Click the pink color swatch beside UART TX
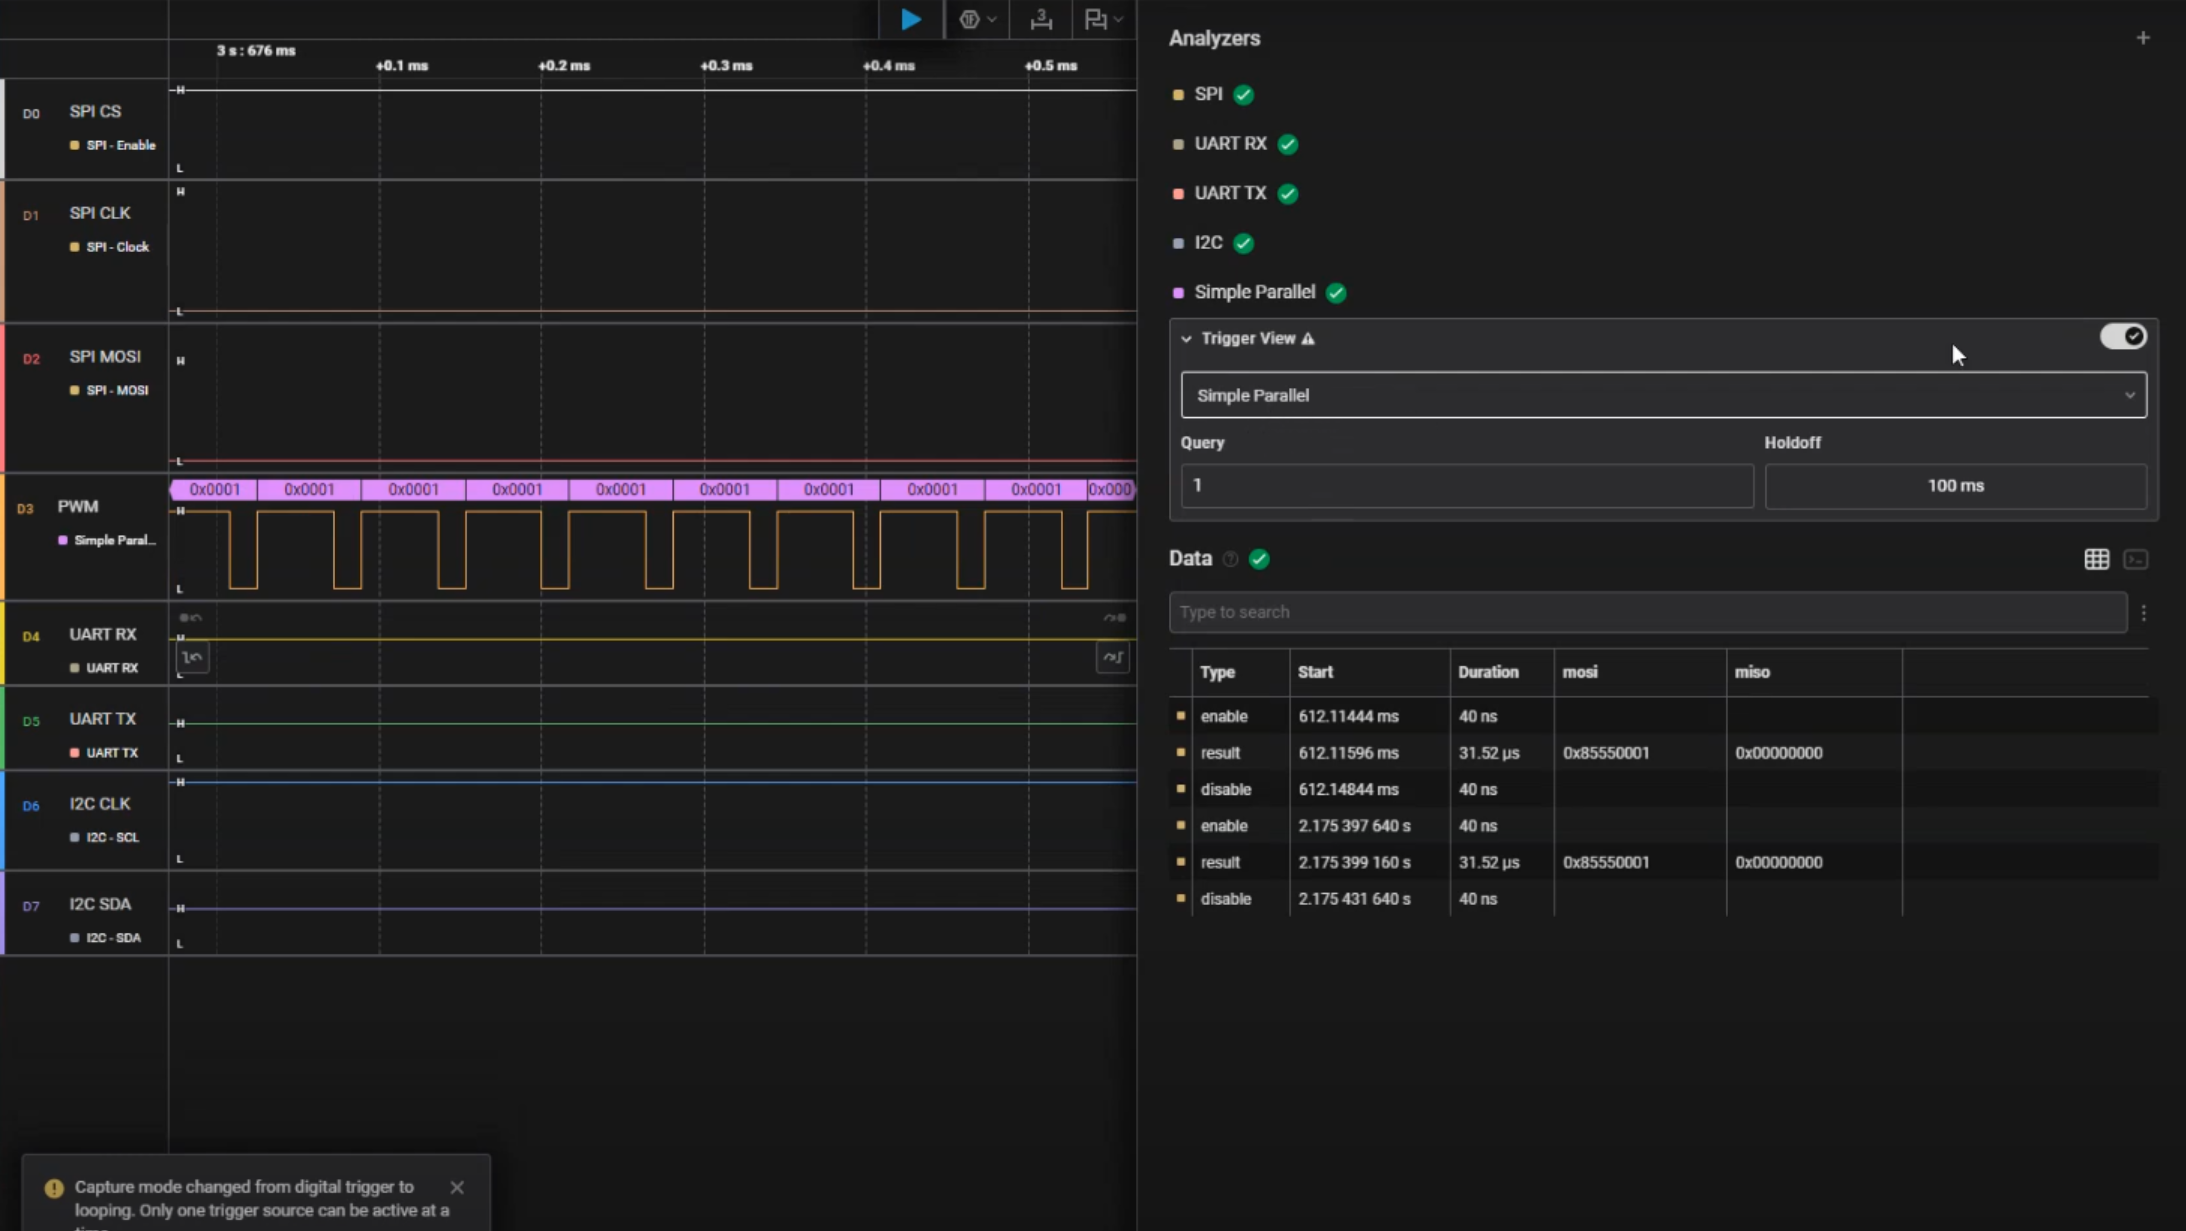 (1176, 193)
